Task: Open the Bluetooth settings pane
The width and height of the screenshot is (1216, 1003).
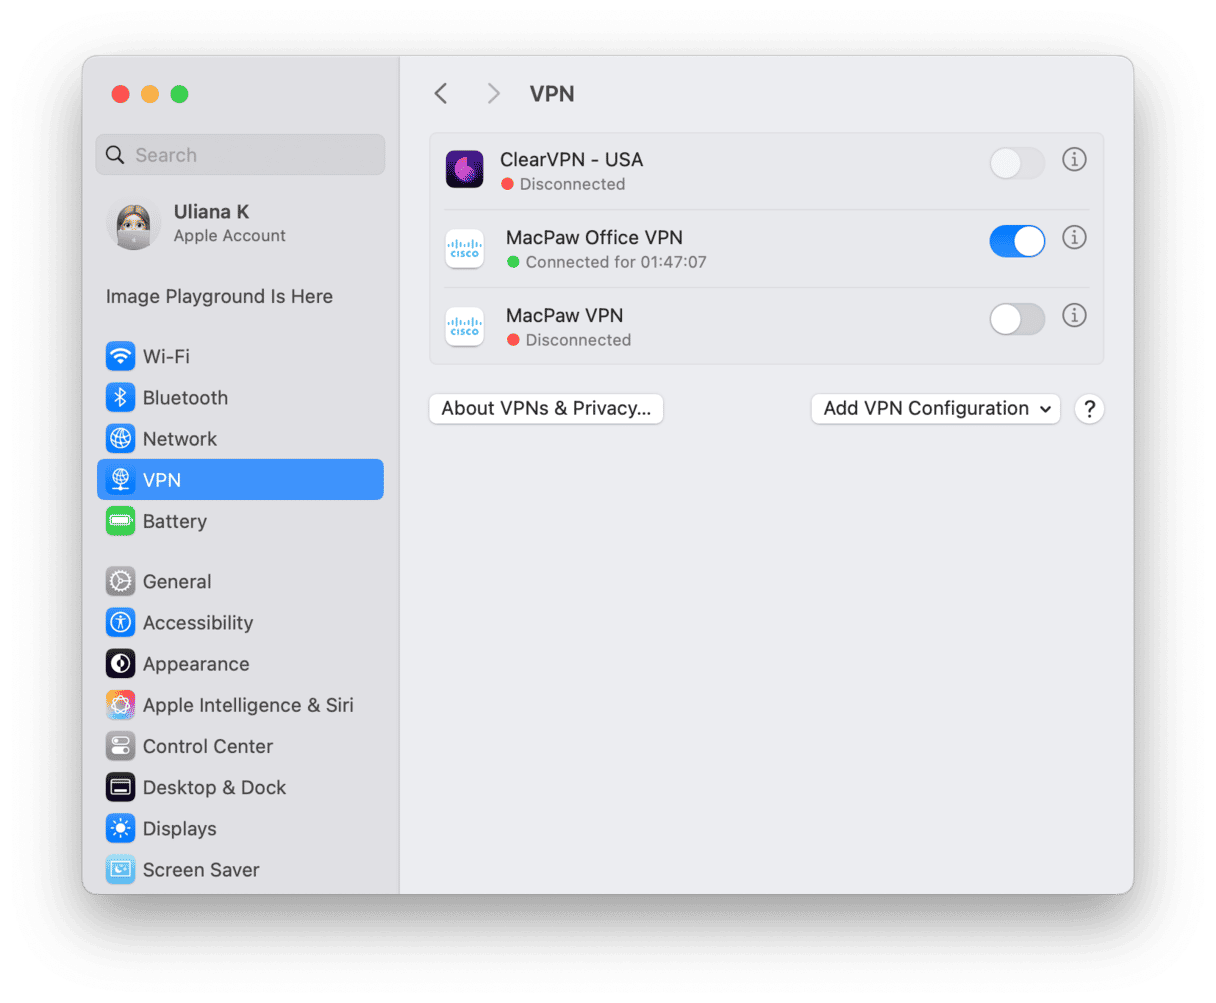Action: click(240, 397)
